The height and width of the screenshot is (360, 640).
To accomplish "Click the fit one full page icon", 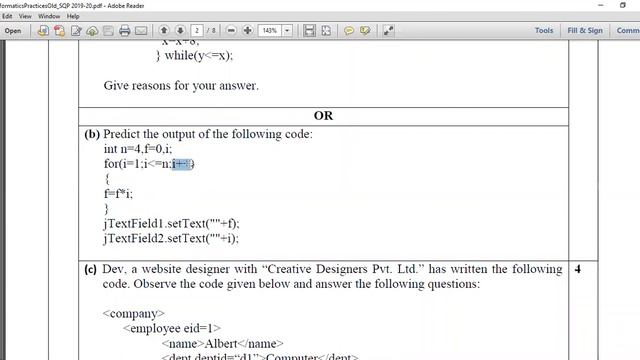I will (x=326, y=31).
